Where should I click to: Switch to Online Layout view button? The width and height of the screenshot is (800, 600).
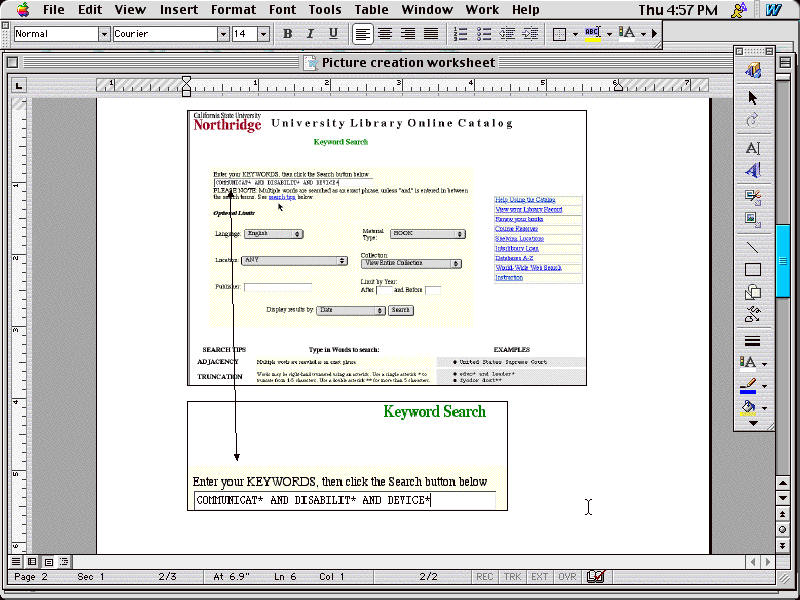click(32, 562)
